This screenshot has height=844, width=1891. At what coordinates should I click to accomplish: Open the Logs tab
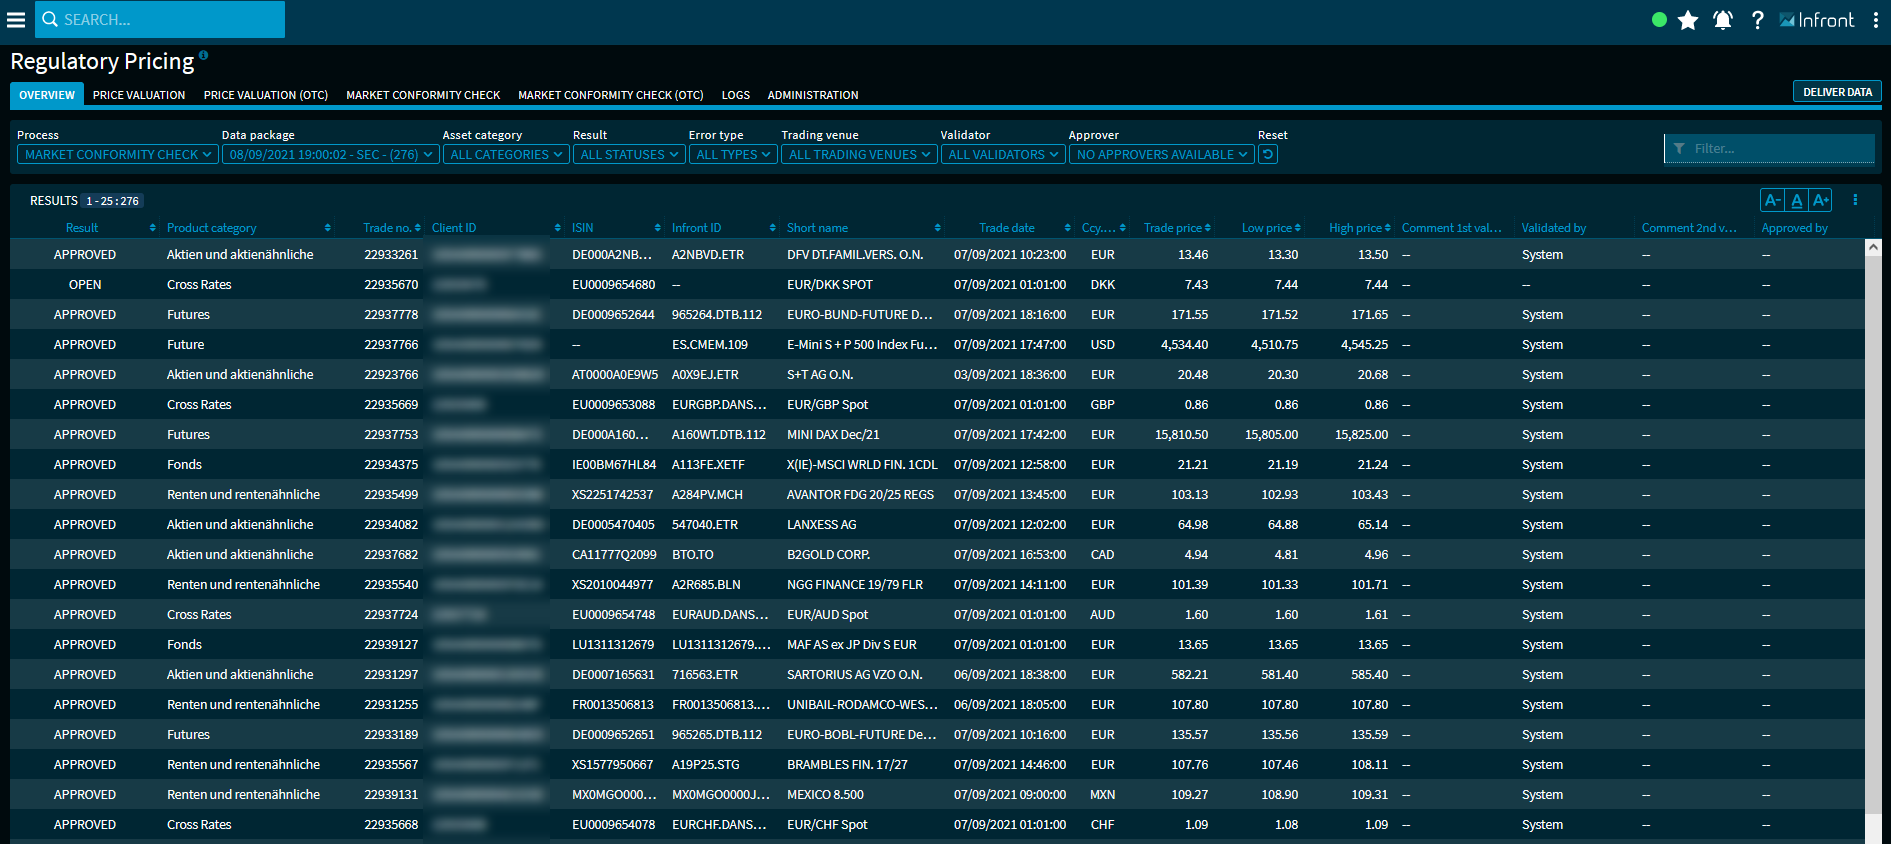[x=736, y=95]
